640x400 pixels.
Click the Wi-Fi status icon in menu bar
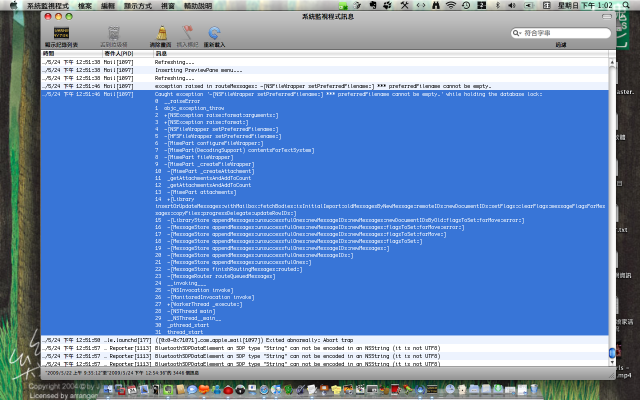click(x=451, y=5)
